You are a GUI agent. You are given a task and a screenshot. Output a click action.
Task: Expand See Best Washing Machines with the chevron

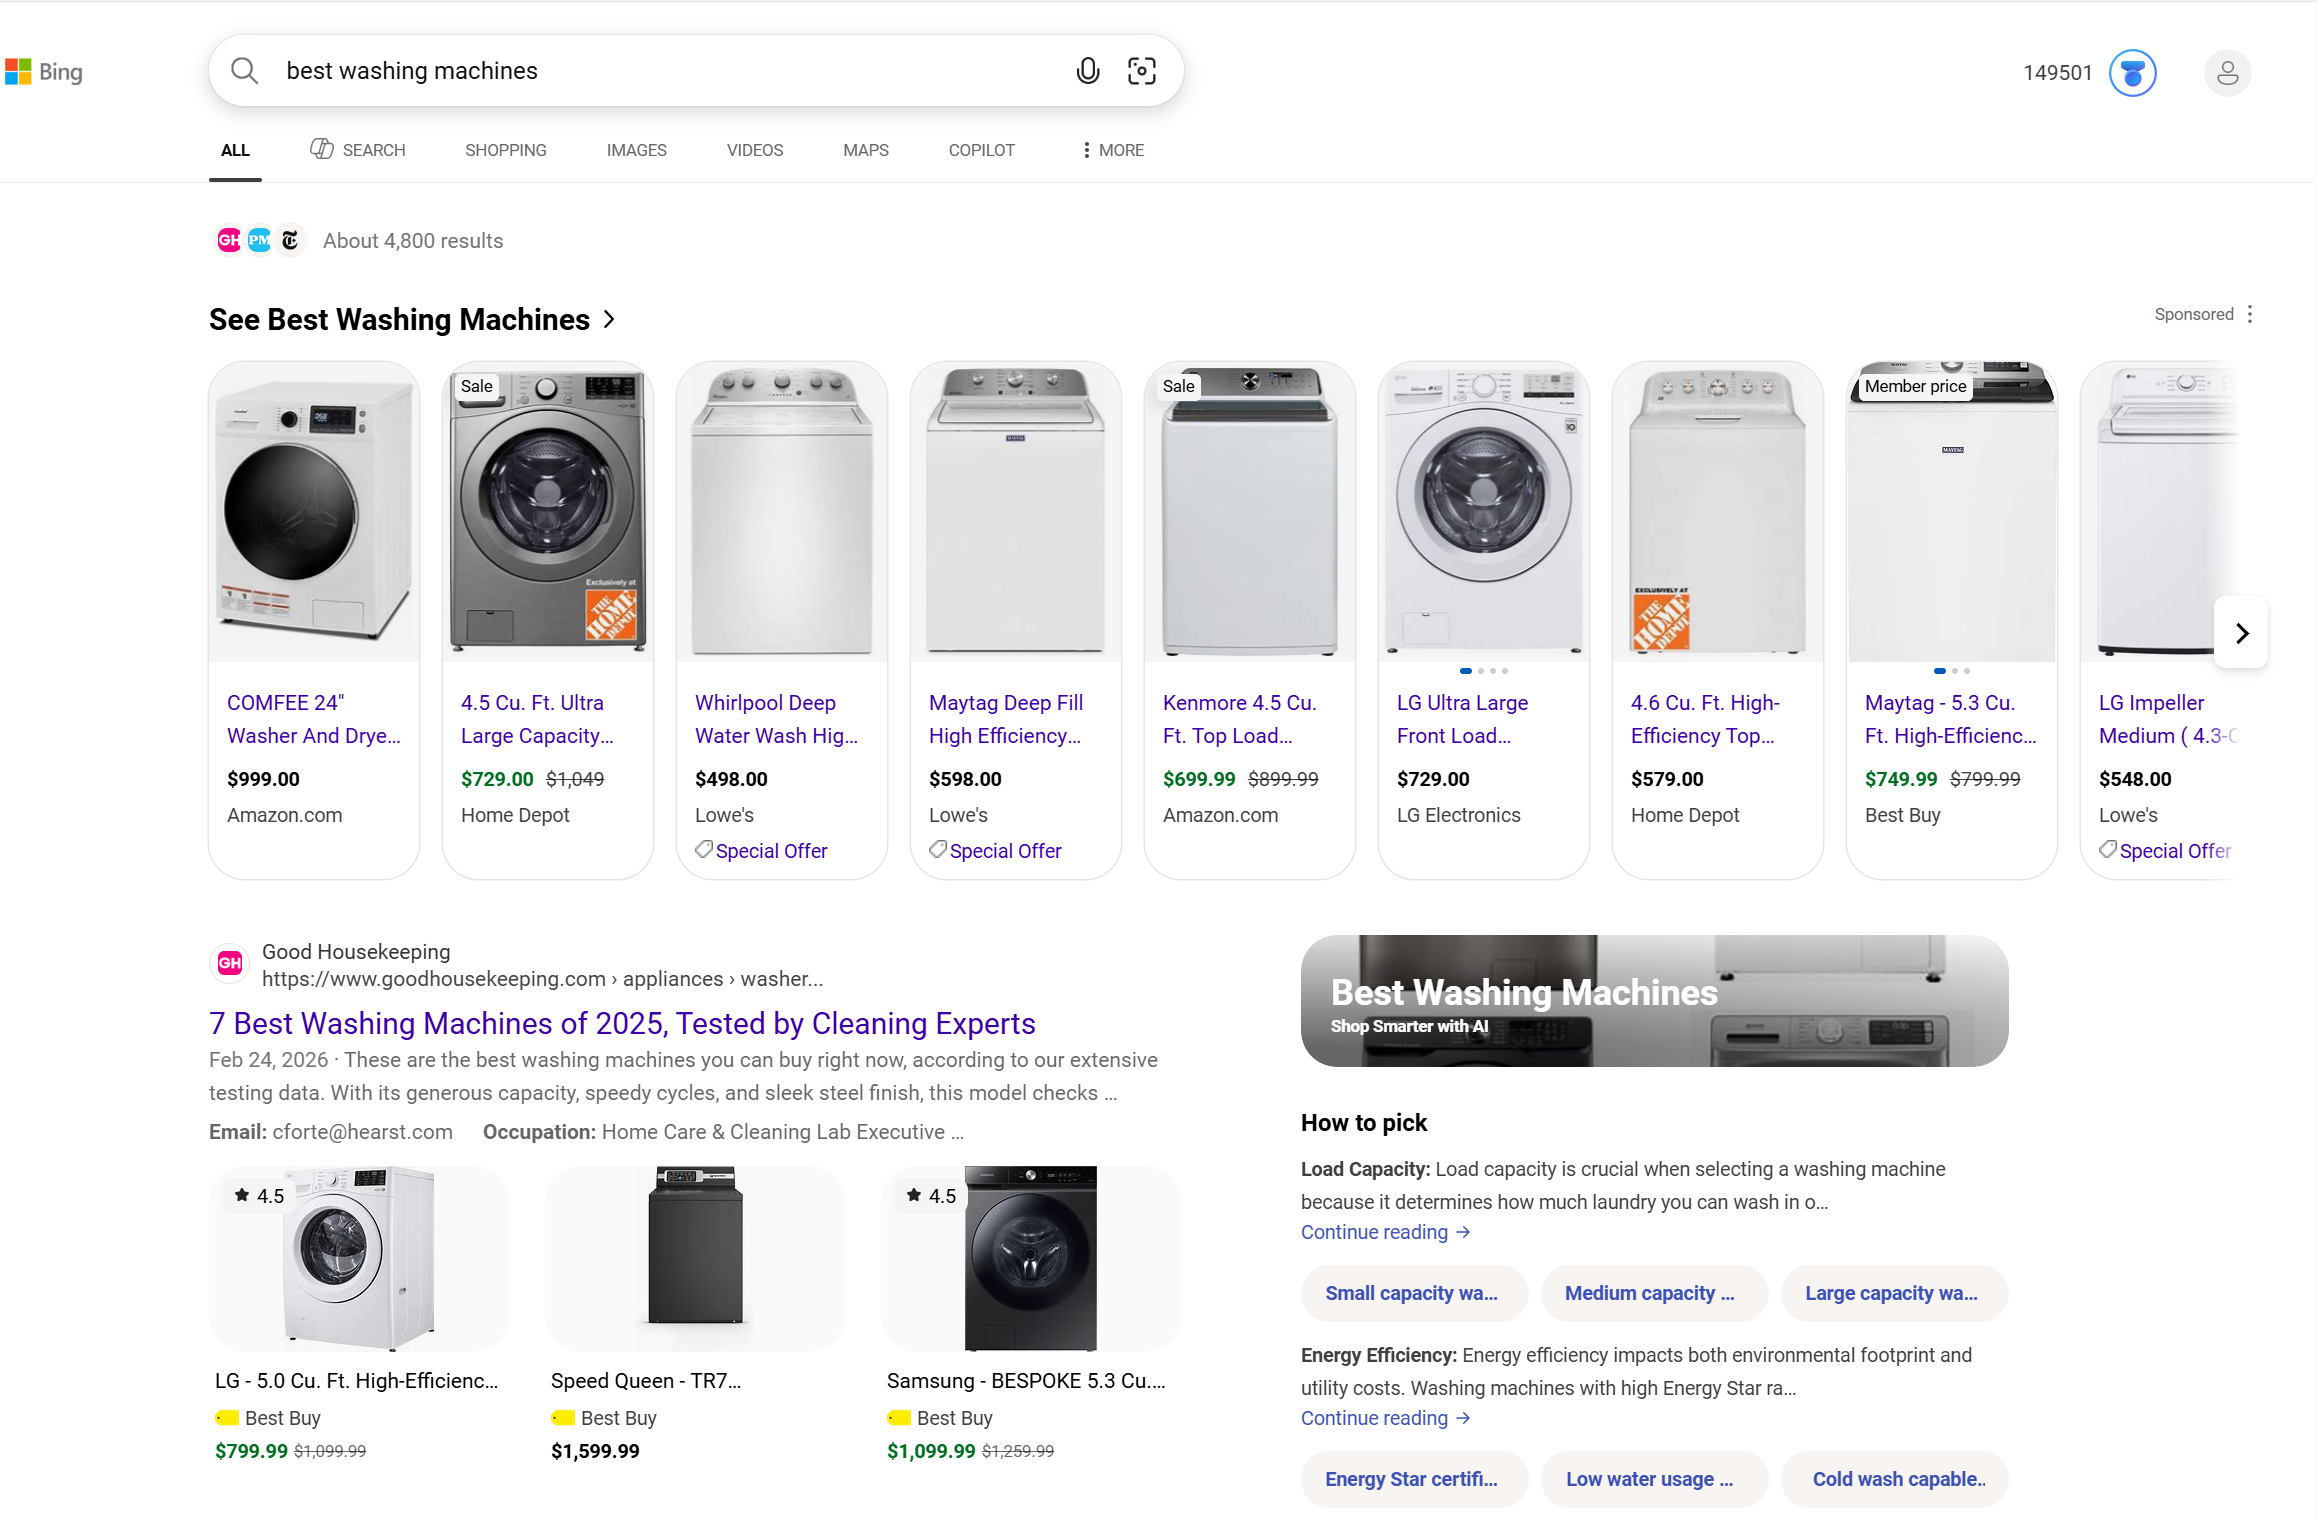coord(609,319)
